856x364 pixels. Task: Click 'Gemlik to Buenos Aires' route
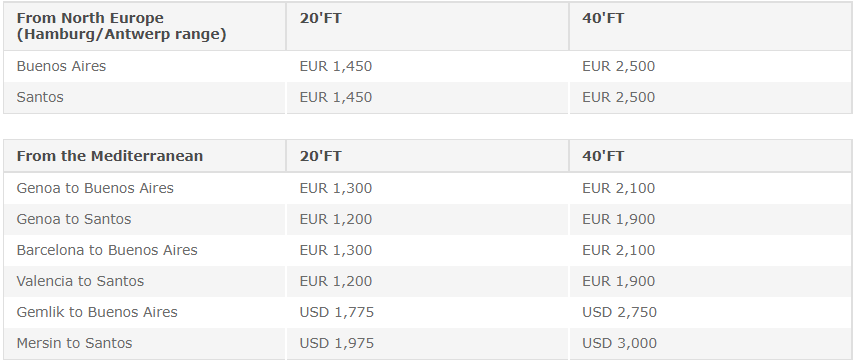tap(97, 312)
